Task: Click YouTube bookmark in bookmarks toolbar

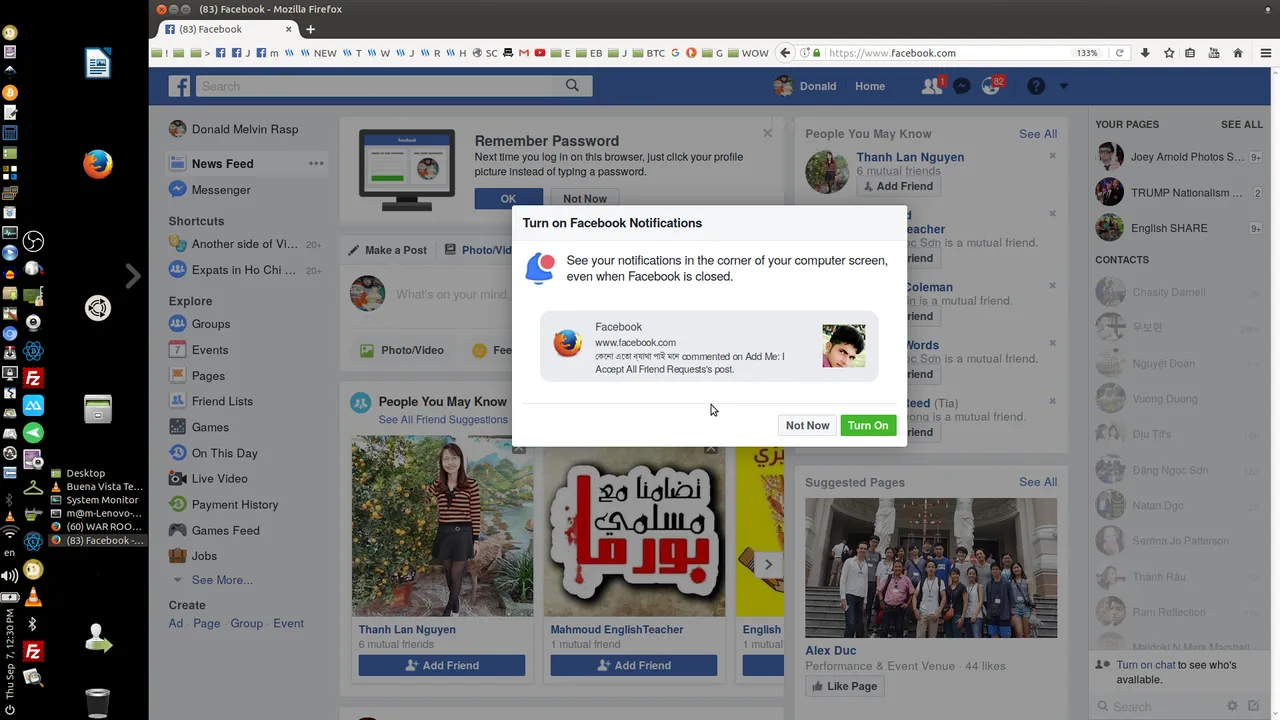Action: [x=540, y=53]
